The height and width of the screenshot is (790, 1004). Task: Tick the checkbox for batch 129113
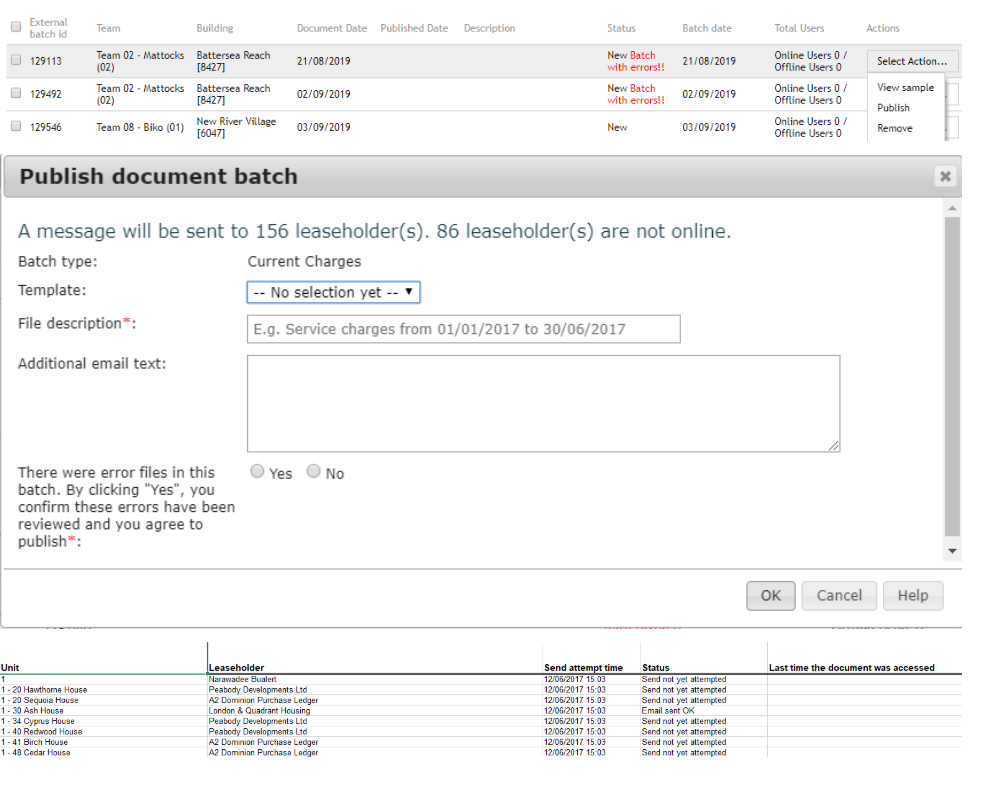[15, 59]
